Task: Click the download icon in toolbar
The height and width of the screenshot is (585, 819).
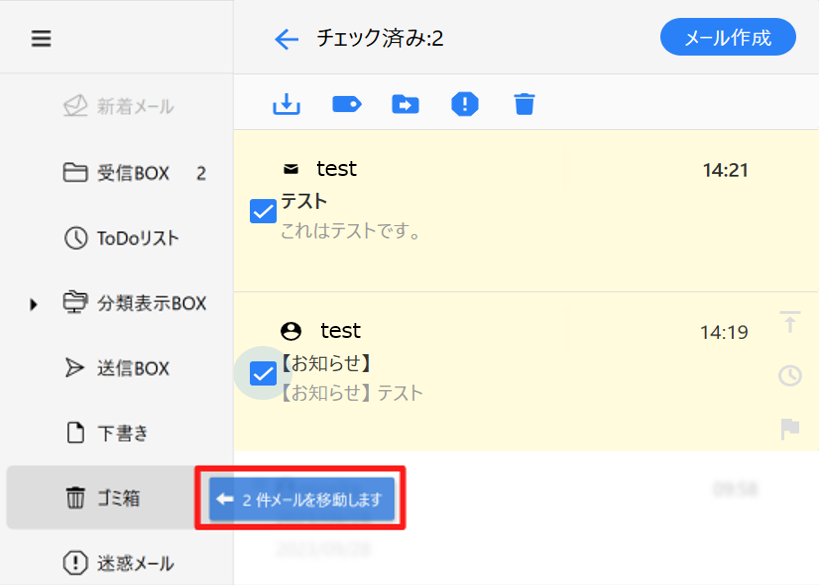Action: tap(286, 104)
